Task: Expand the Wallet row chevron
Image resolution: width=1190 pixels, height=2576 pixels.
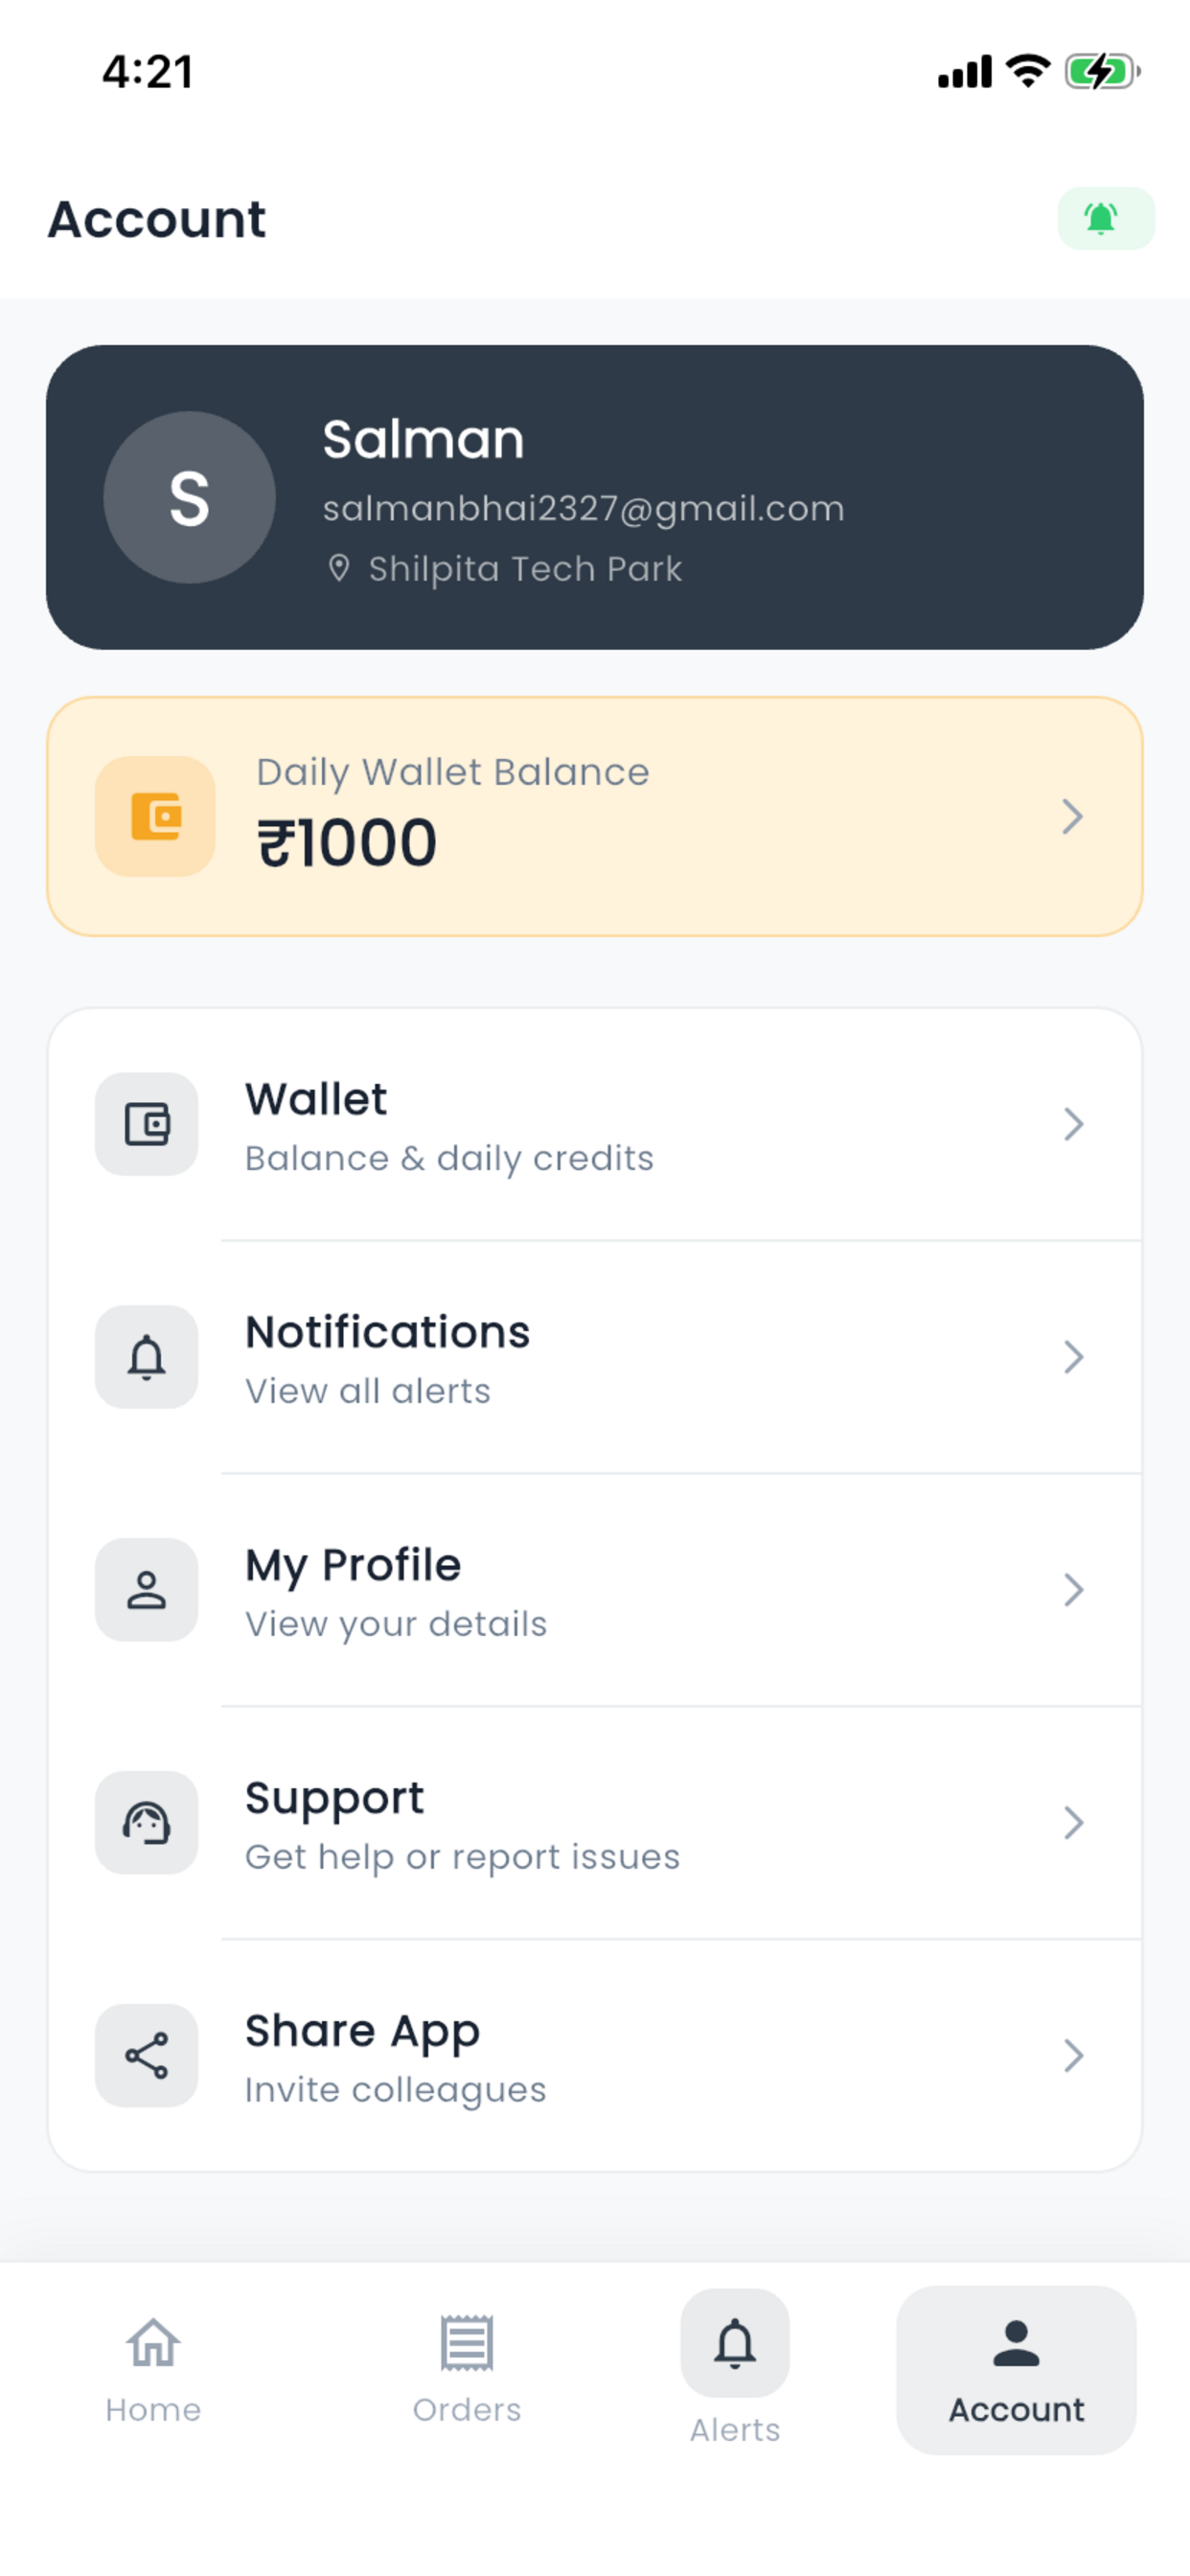Action: click(1073, 1124)
